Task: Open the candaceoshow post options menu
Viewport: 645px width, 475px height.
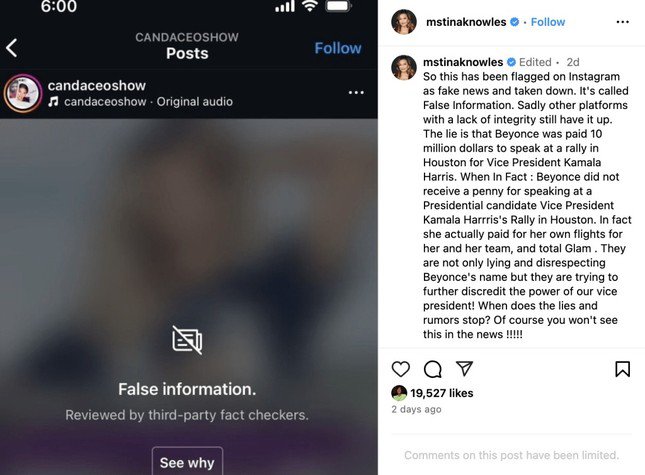Action: tap(356, 93)
